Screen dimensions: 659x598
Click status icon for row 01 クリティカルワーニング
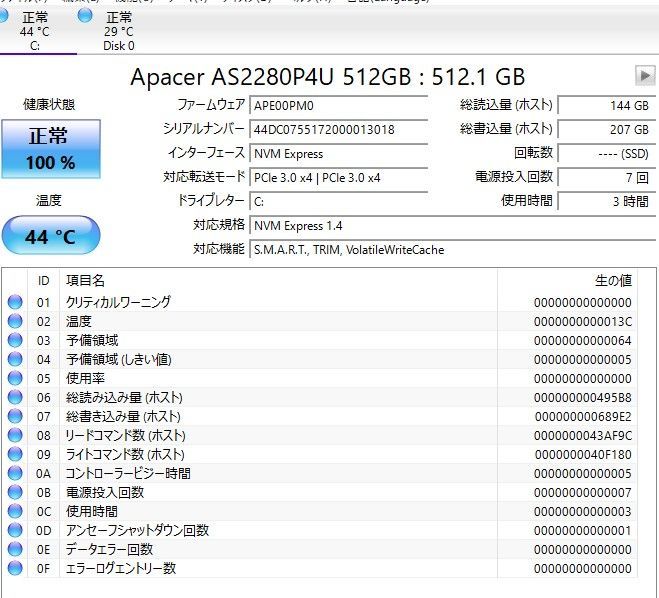point(15,302)
